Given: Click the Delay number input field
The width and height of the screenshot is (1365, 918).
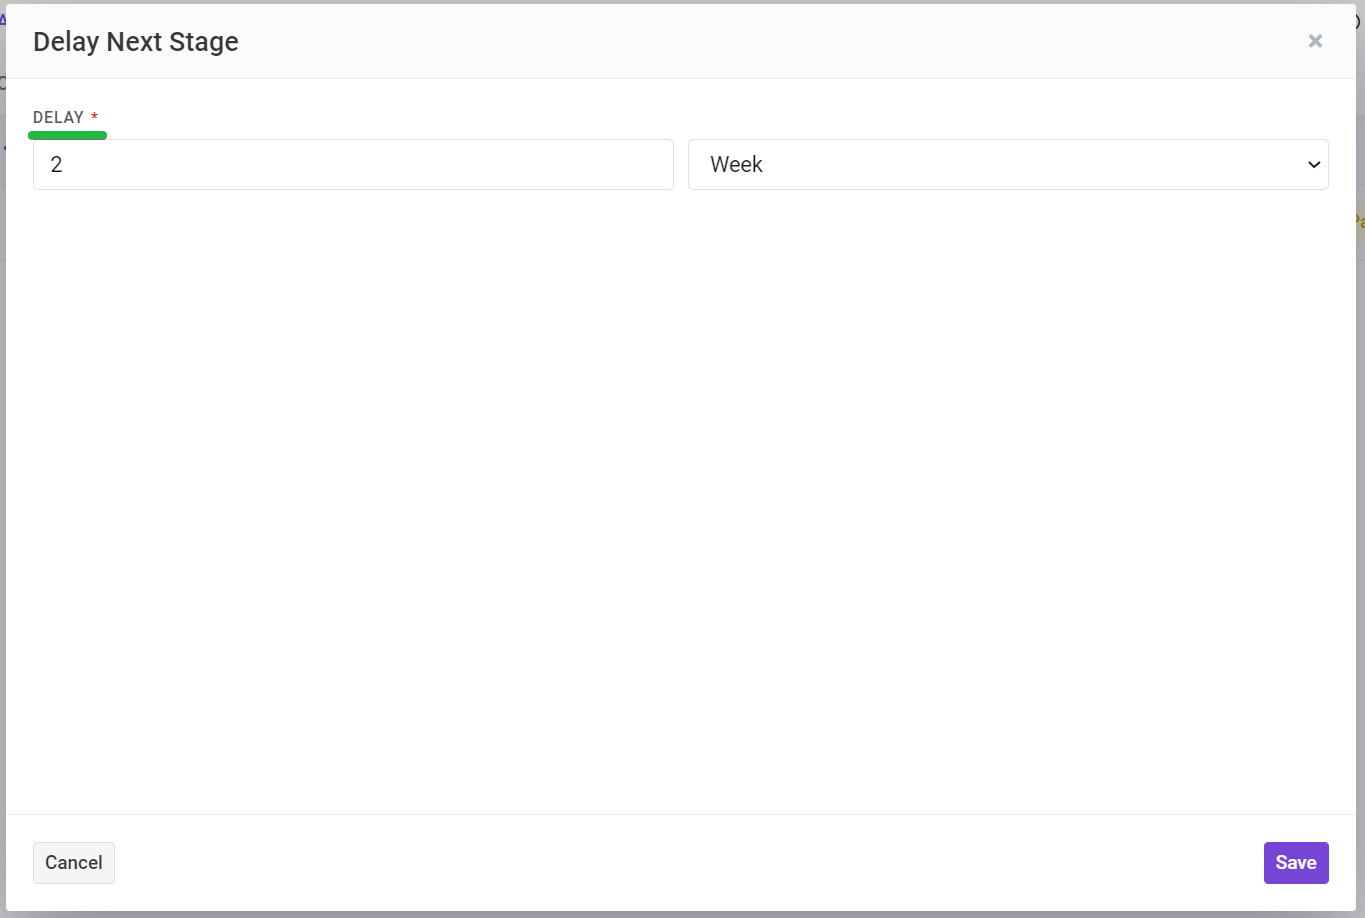Looking at the screenshot, I should point(353,164).
